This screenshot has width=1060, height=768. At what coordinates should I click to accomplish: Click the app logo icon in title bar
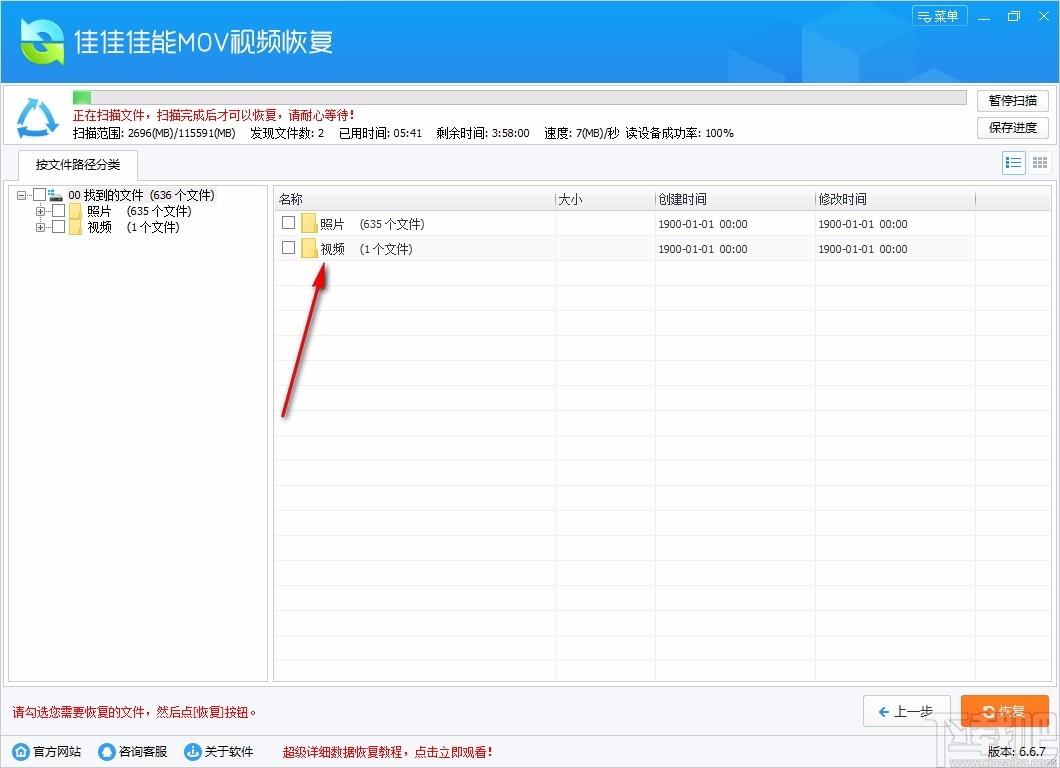tap(42, 42)
